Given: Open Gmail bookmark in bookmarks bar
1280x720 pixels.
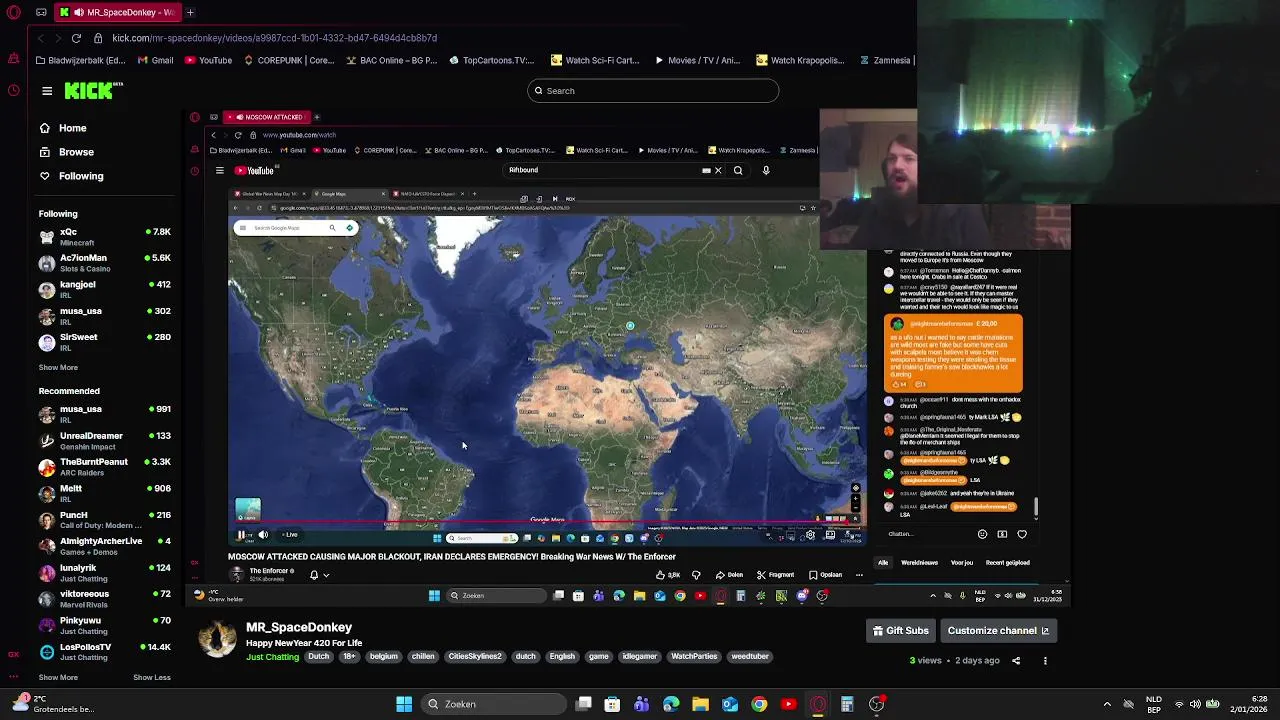Looking at the screenshot, I should (155, 60).
